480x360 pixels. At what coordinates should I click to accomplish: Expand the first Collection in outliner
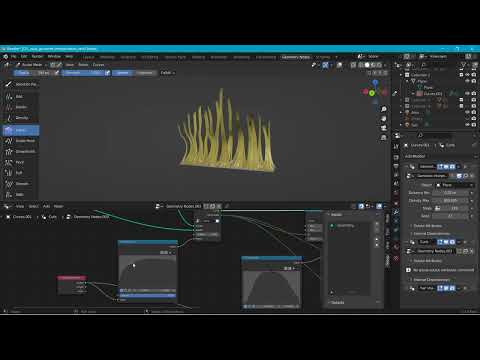coord(402,75)
